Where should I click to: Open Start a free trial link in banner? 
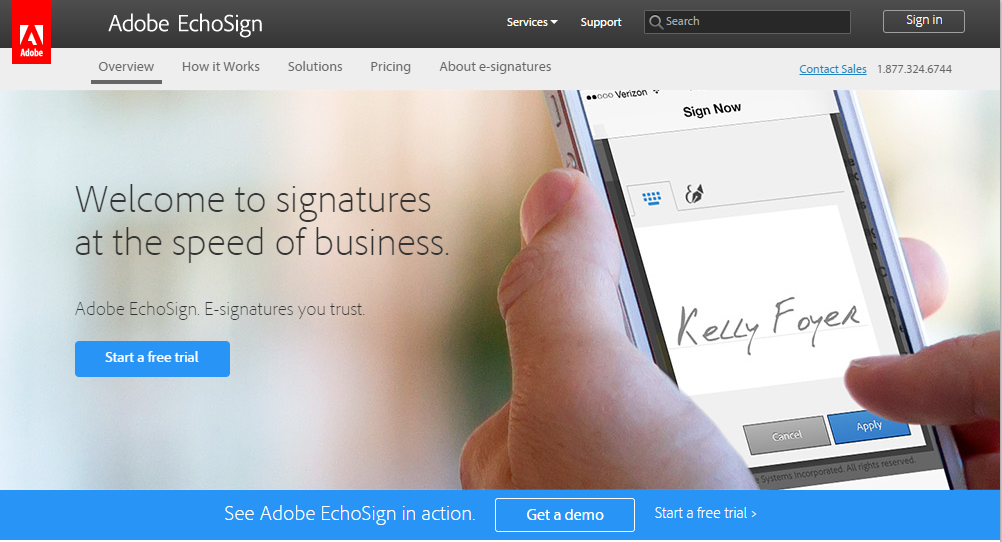(705, 513)
